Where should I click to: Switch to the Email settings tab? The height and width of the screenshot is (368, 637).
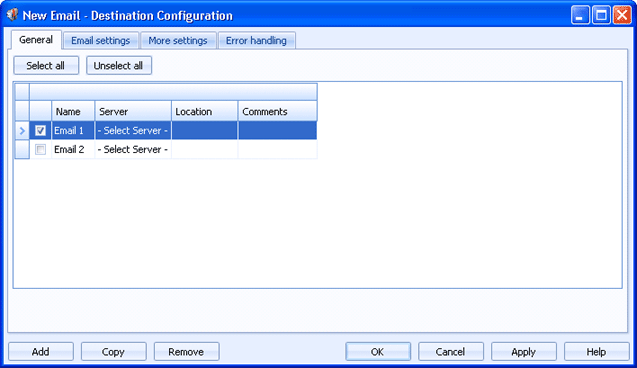101,41
